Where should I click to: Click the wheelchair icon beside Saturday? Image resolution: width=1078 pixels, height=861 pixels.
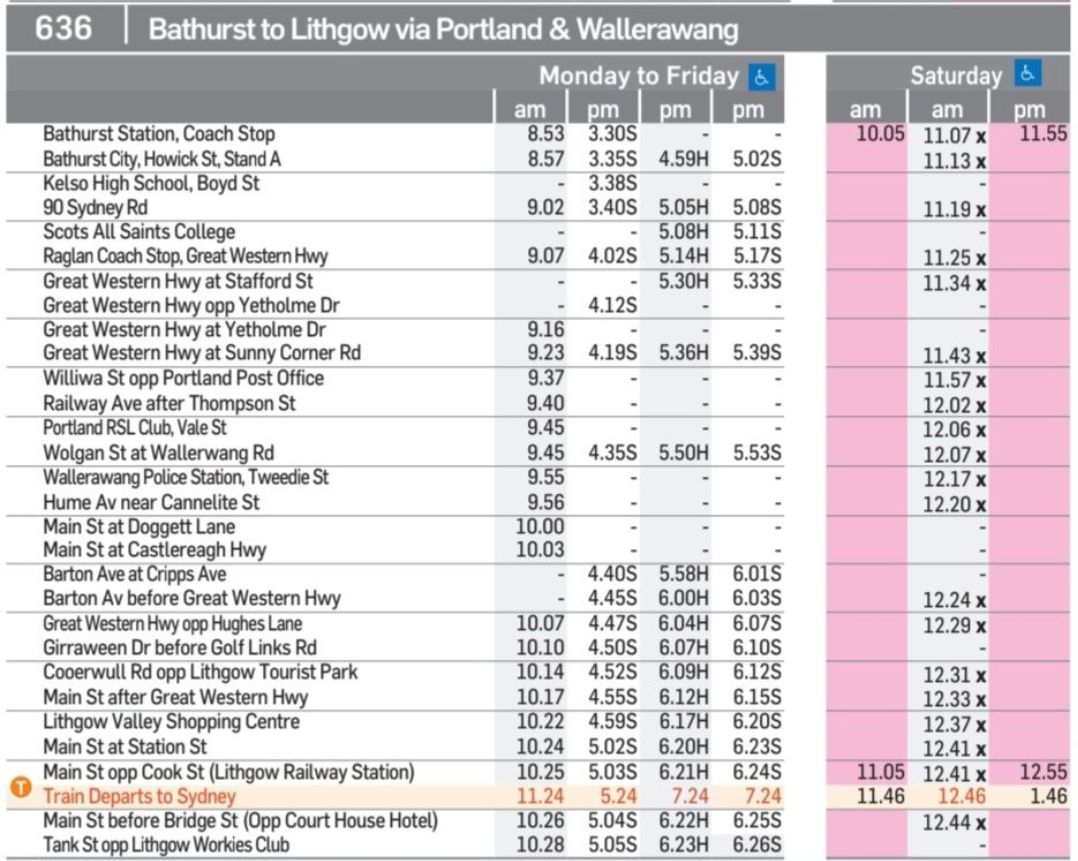(1027, 75)
